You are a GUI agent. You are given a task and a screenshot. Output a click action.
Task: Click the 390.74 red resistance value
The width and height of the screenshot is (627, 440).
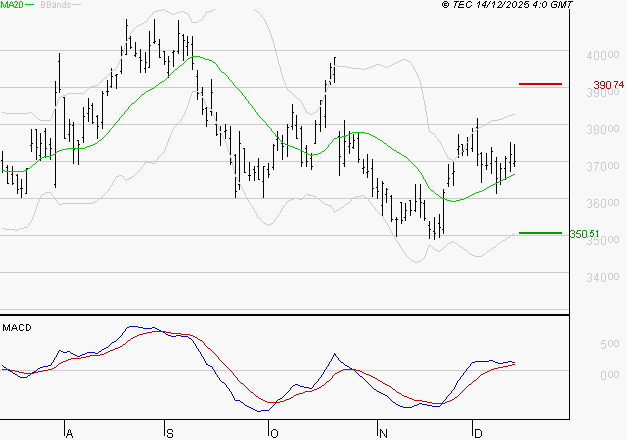[609, 85]
